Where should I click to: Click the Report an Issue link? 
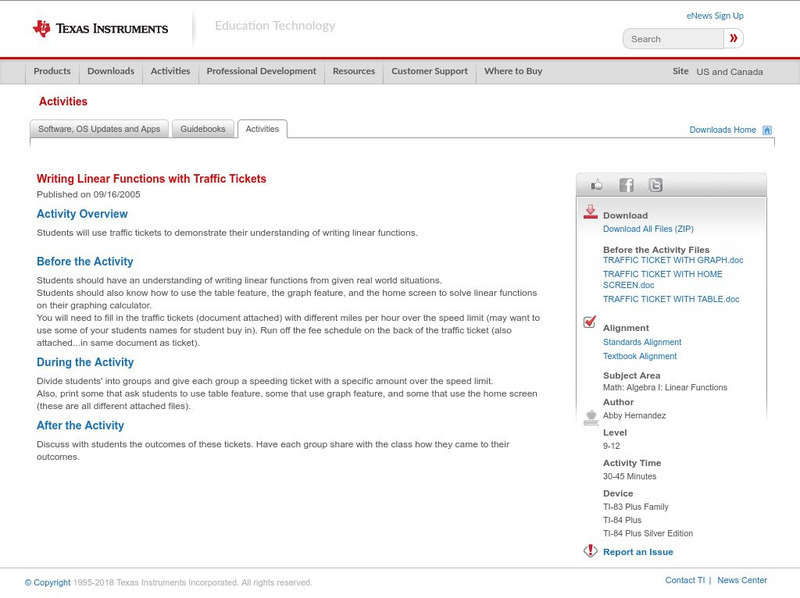638,552
